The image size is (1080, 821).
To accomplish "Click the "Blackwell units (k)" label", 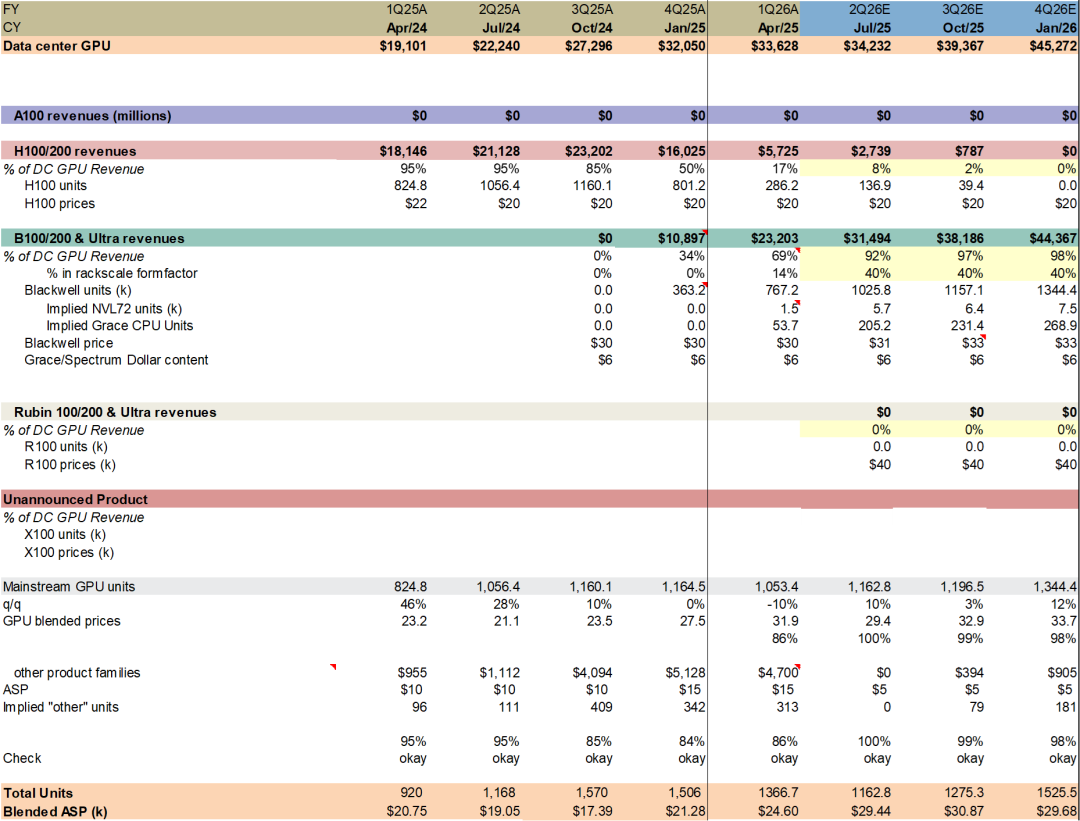I will pos(78,291).
